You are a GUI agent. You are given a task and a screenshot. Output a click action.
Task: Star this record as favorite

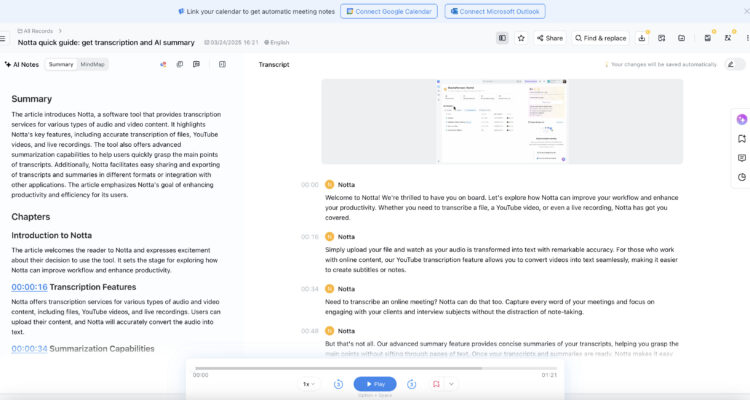pos(521,38)
